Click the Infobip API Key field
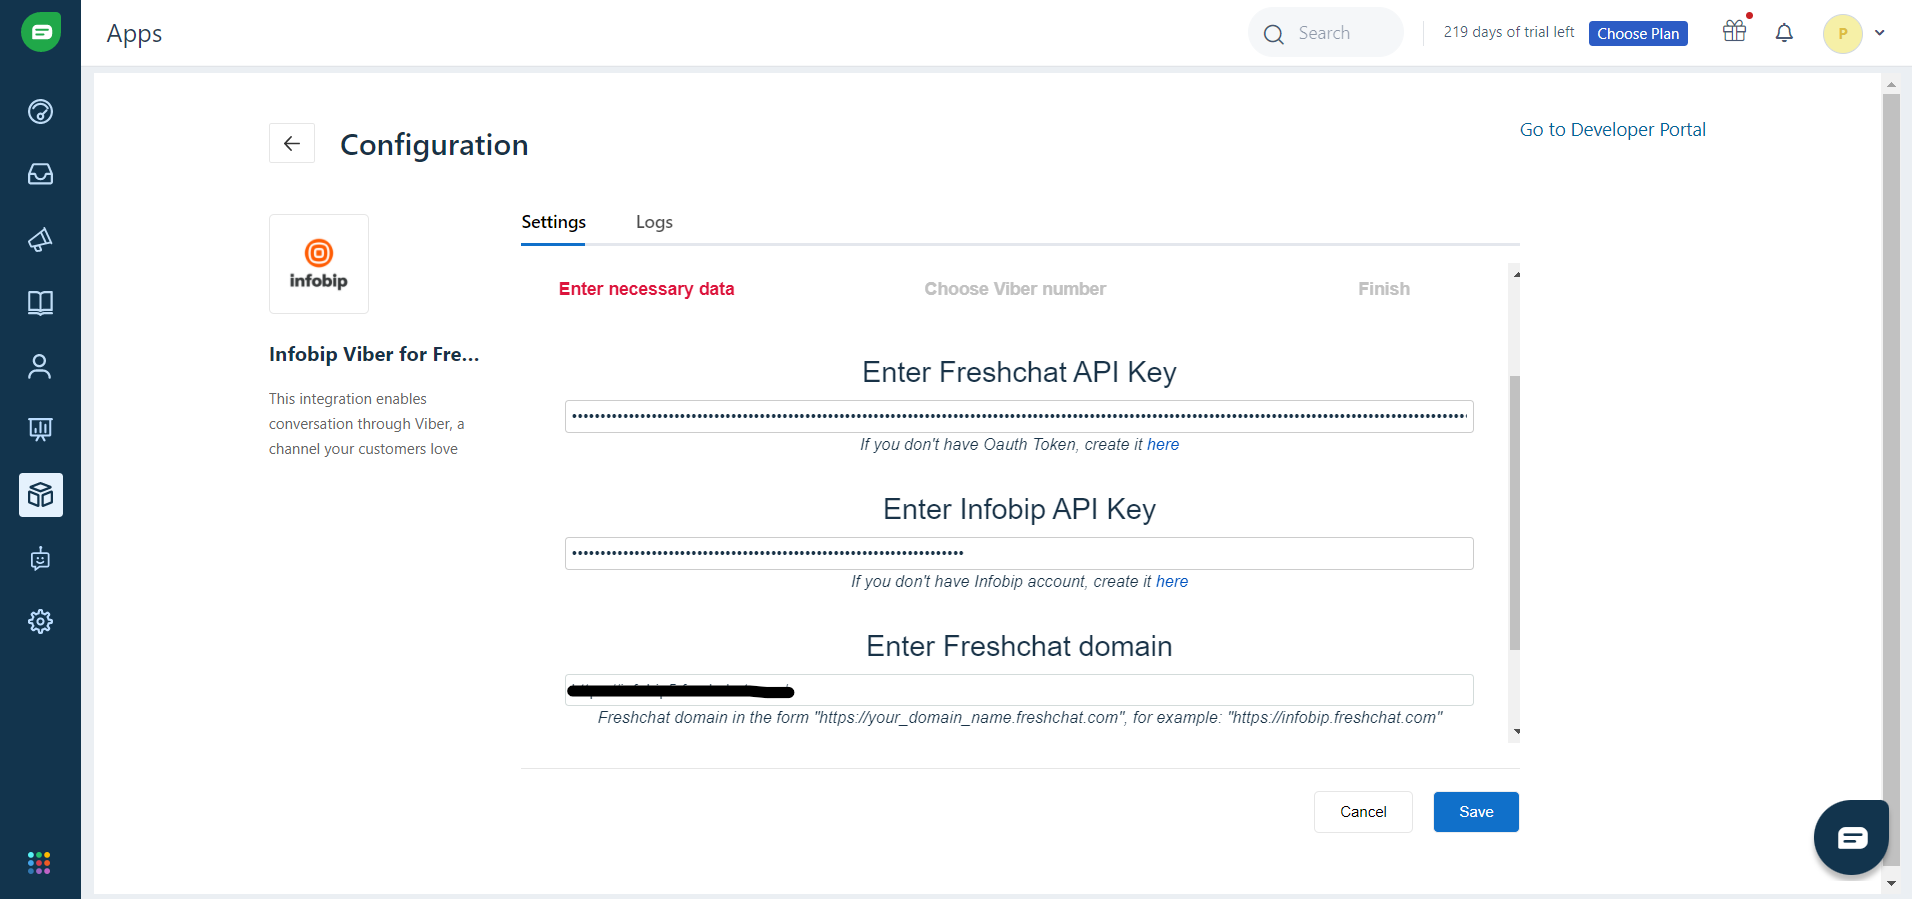 [x=1018, y=553]
